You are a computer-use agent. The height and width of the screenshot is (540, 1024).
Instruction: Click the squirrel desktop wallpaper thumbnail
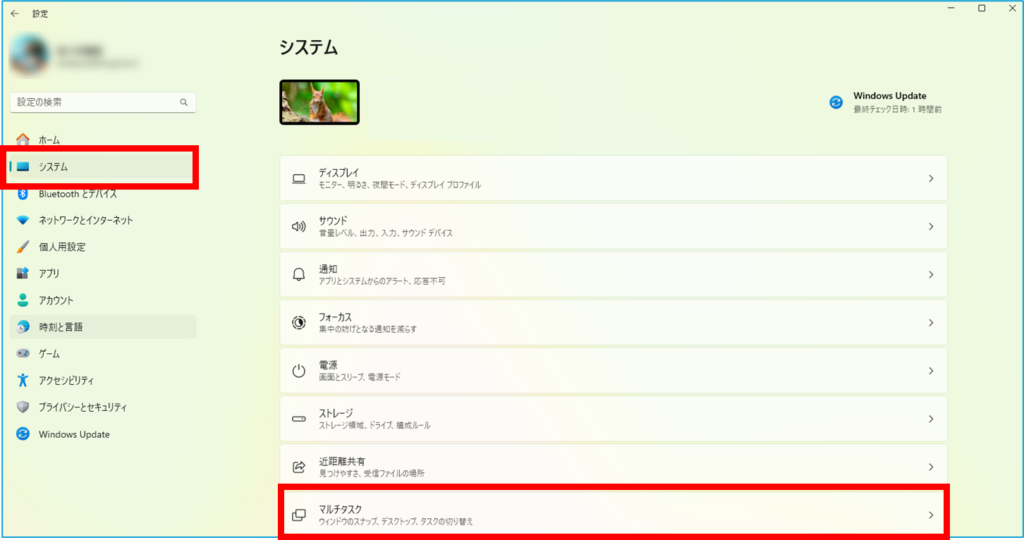(x=319, y=103)
